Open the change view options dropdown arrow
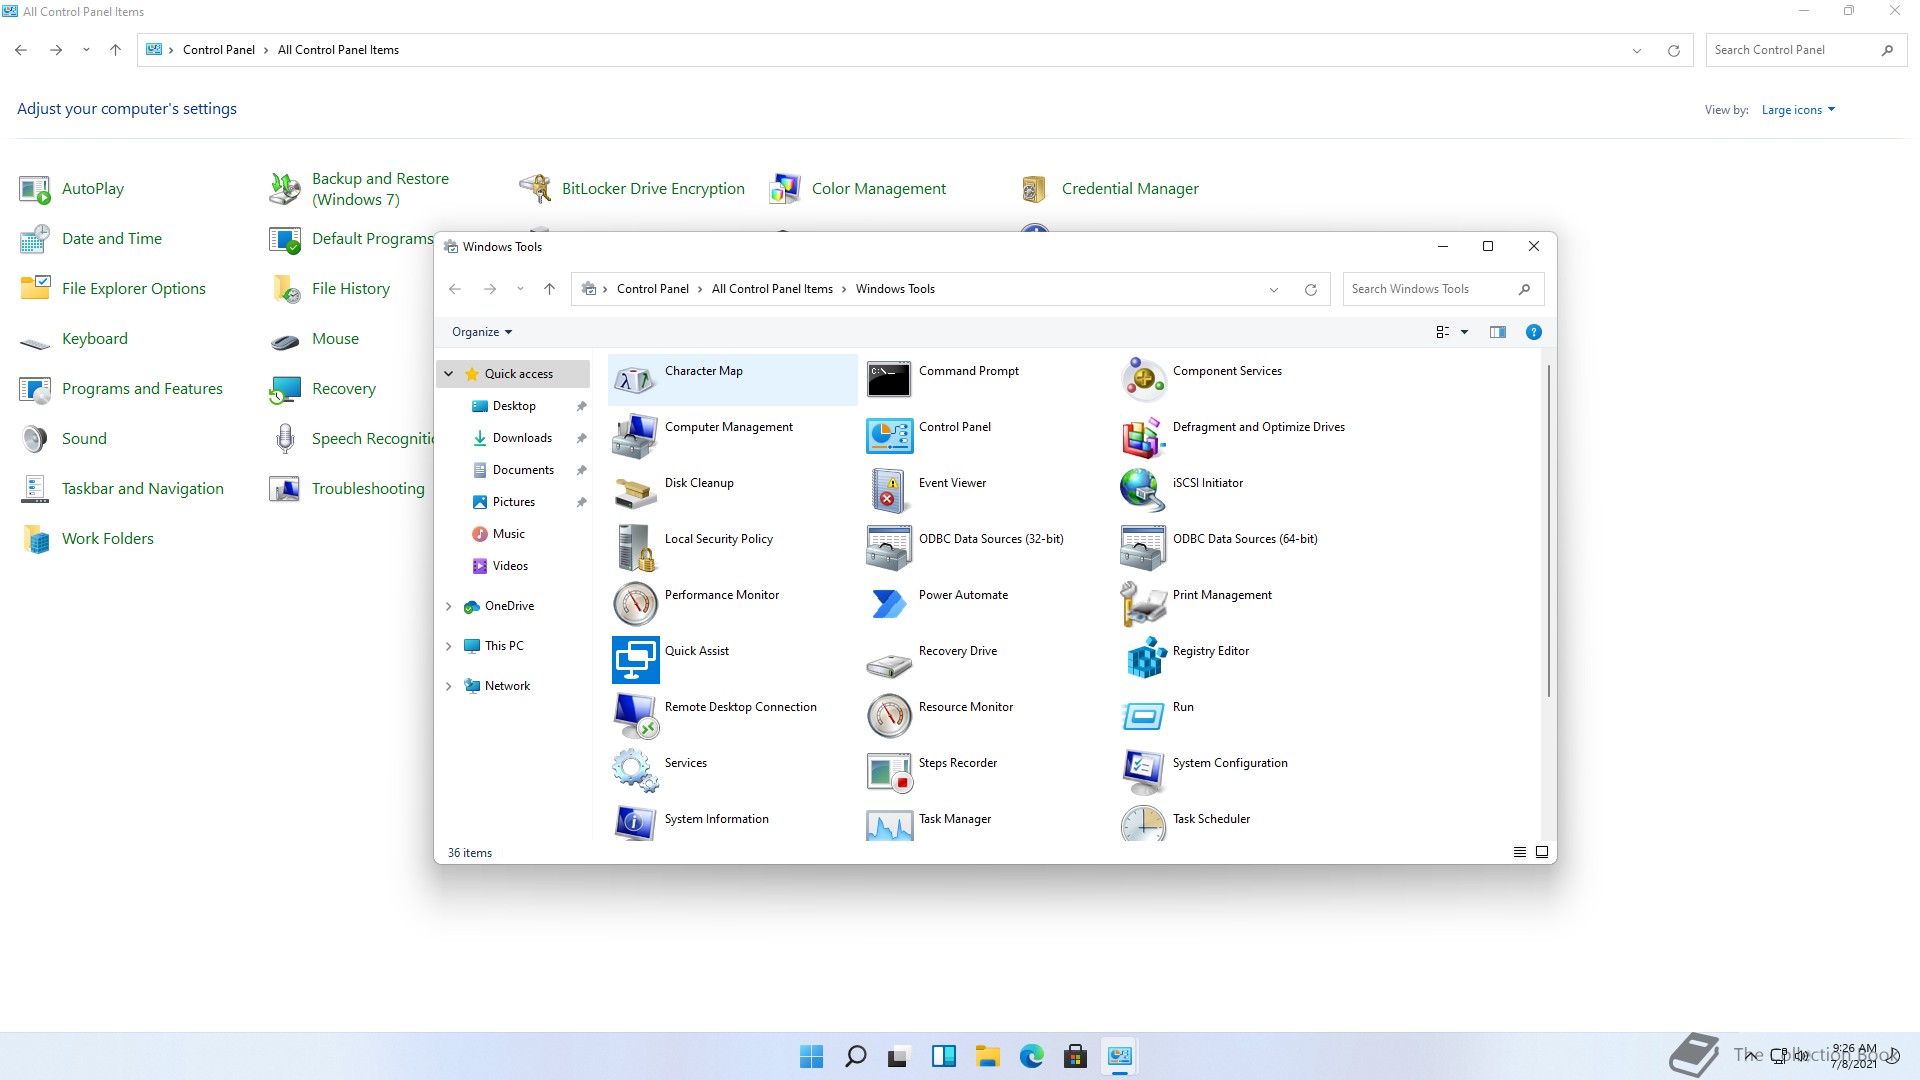This screenshot has height=1080, width=1920. coord(1464,332)
